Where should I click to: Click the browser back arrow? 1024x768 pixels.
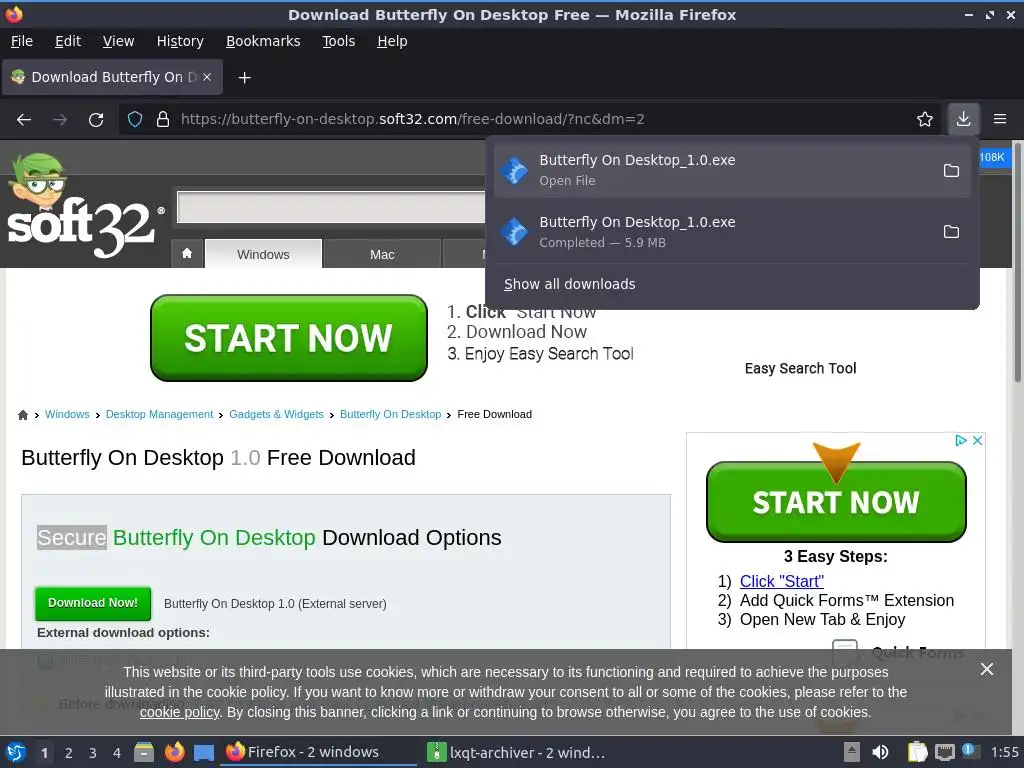pos(24,120)
